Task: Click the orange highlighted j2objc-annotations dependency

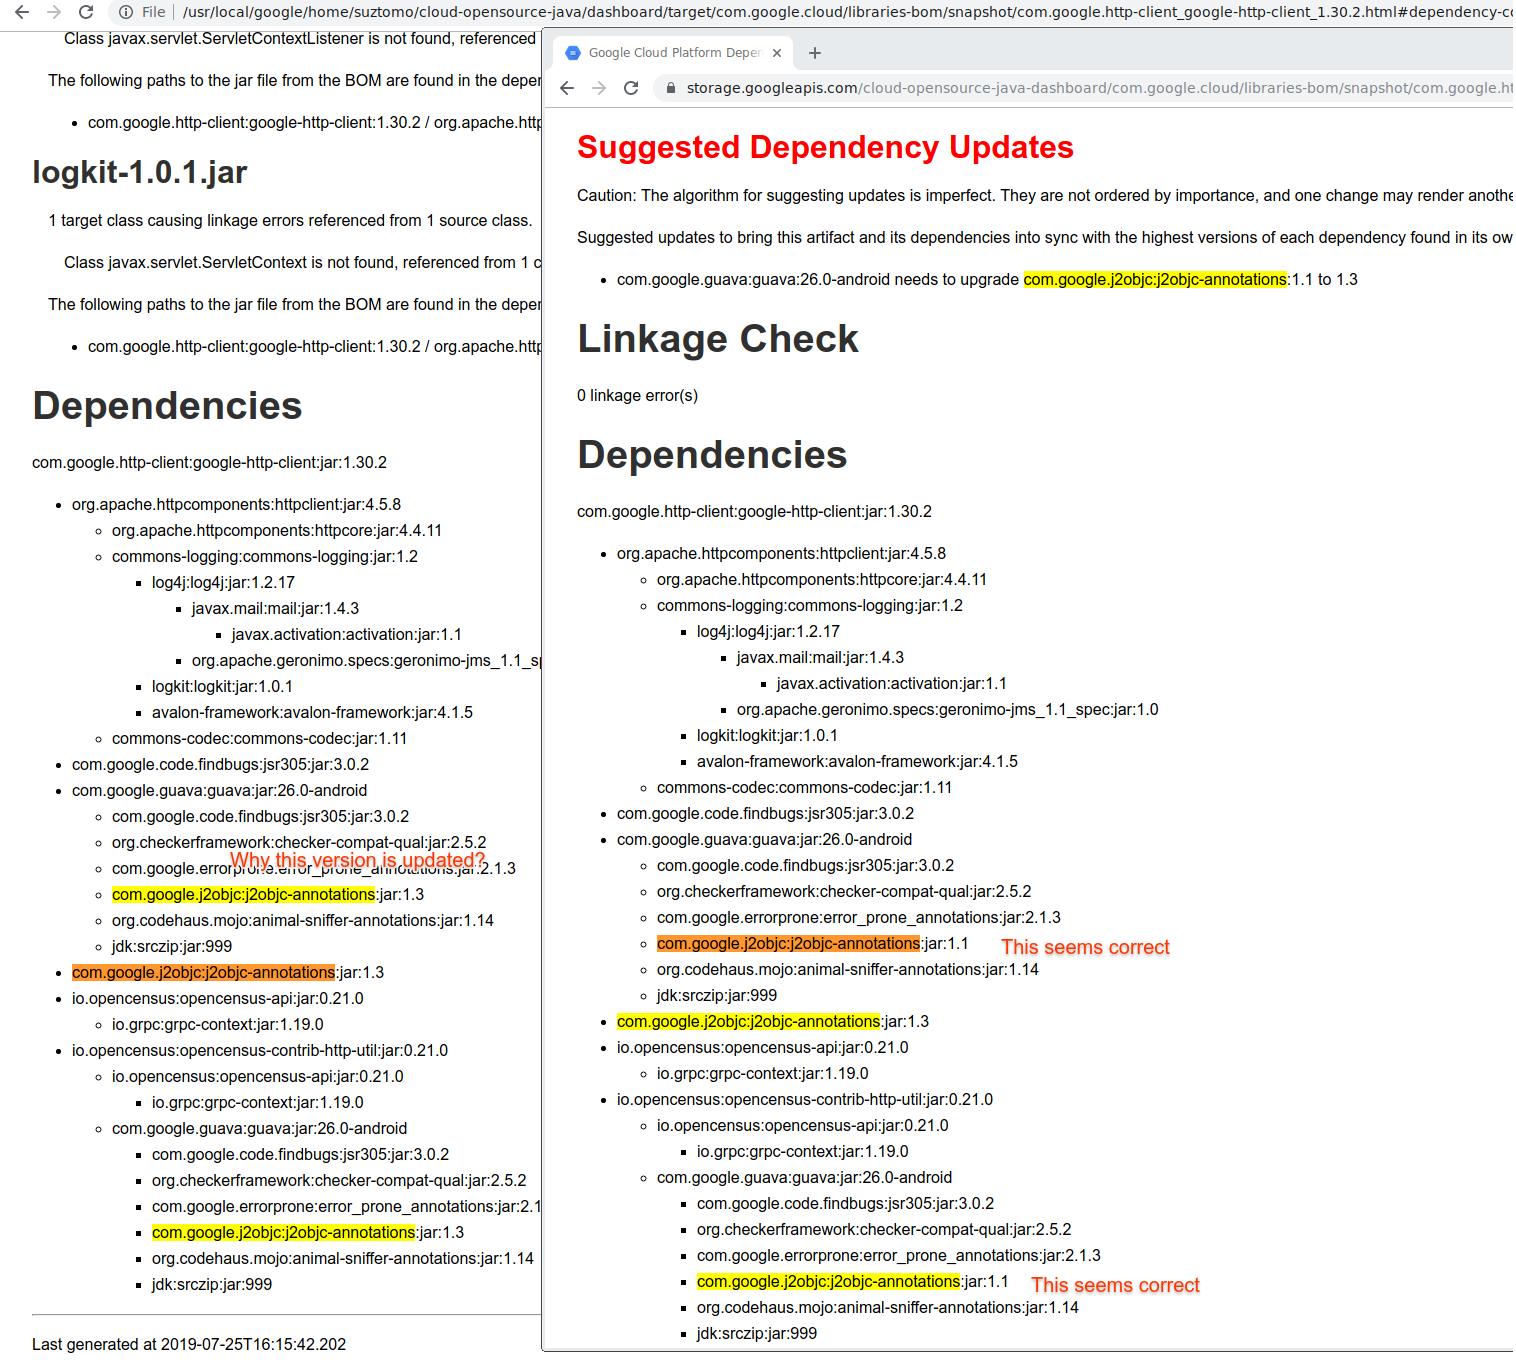Action: 788,943
